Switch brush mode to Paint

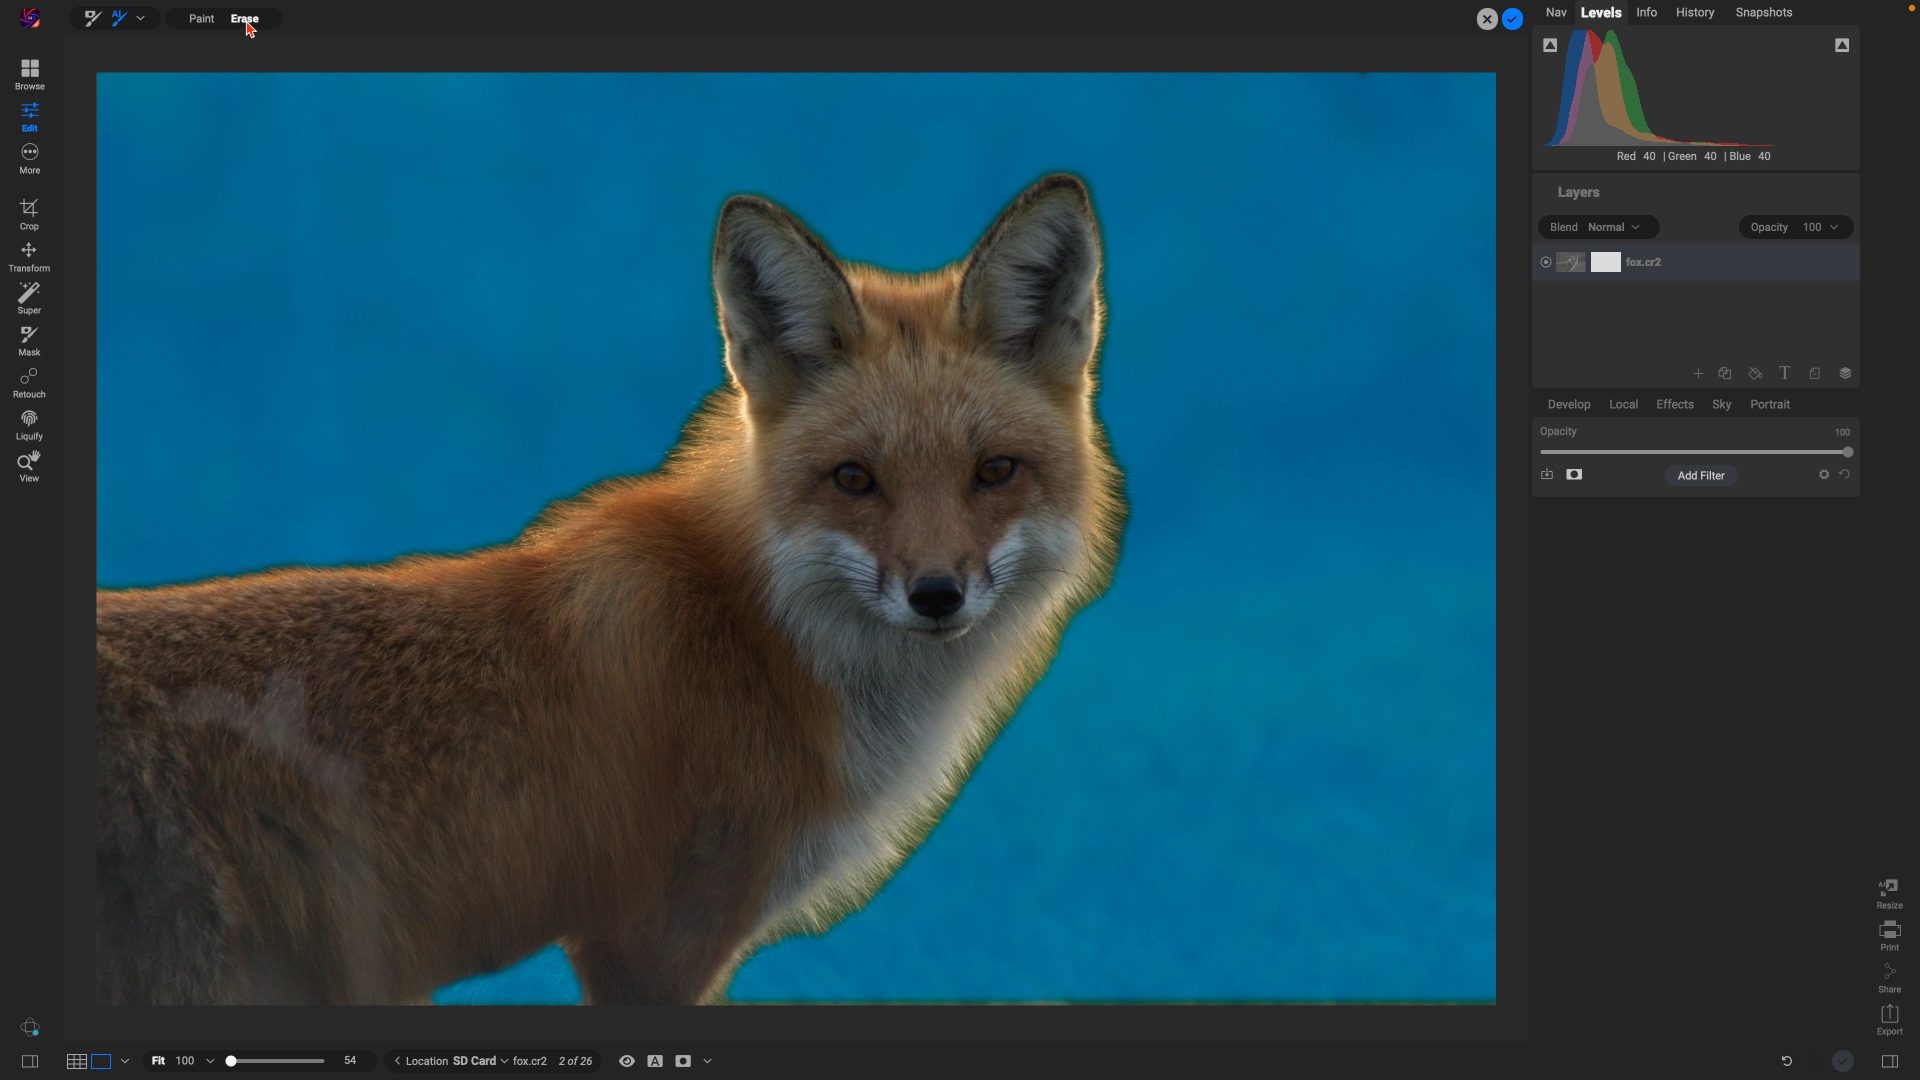pos(201,18)
